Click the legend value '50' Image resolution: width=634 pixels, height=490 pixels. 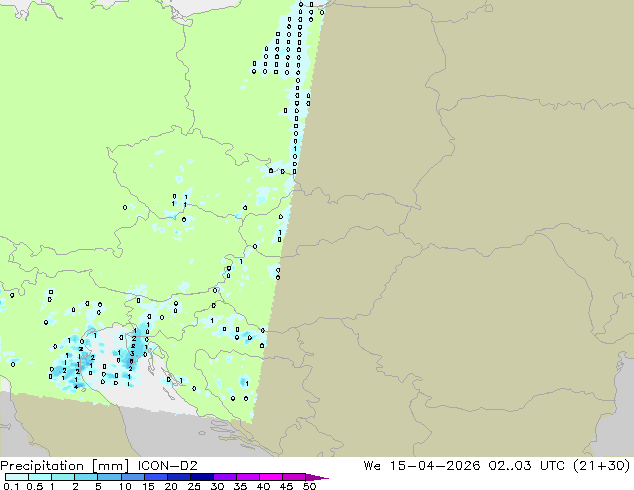tap(309, 486)
